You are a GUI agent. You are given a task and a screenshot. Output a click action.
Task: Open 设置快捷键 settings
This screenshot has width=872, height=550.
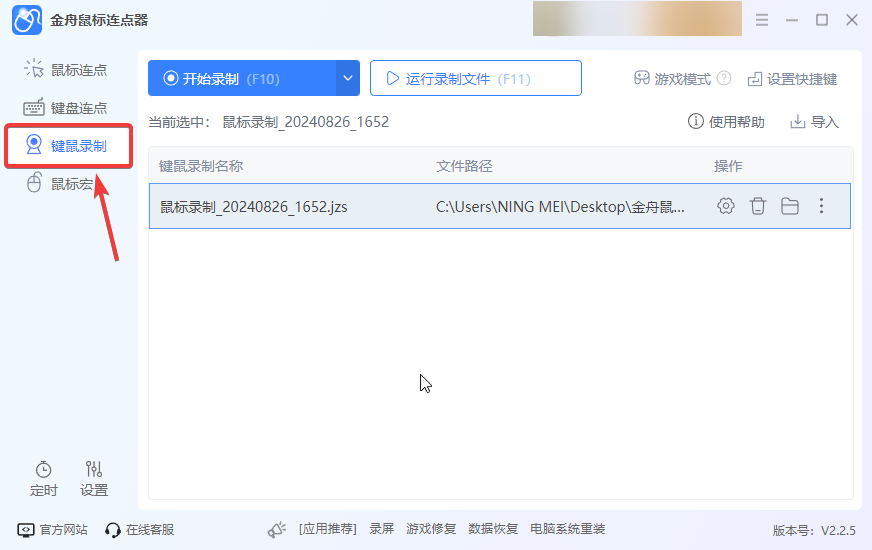(792, 79)
